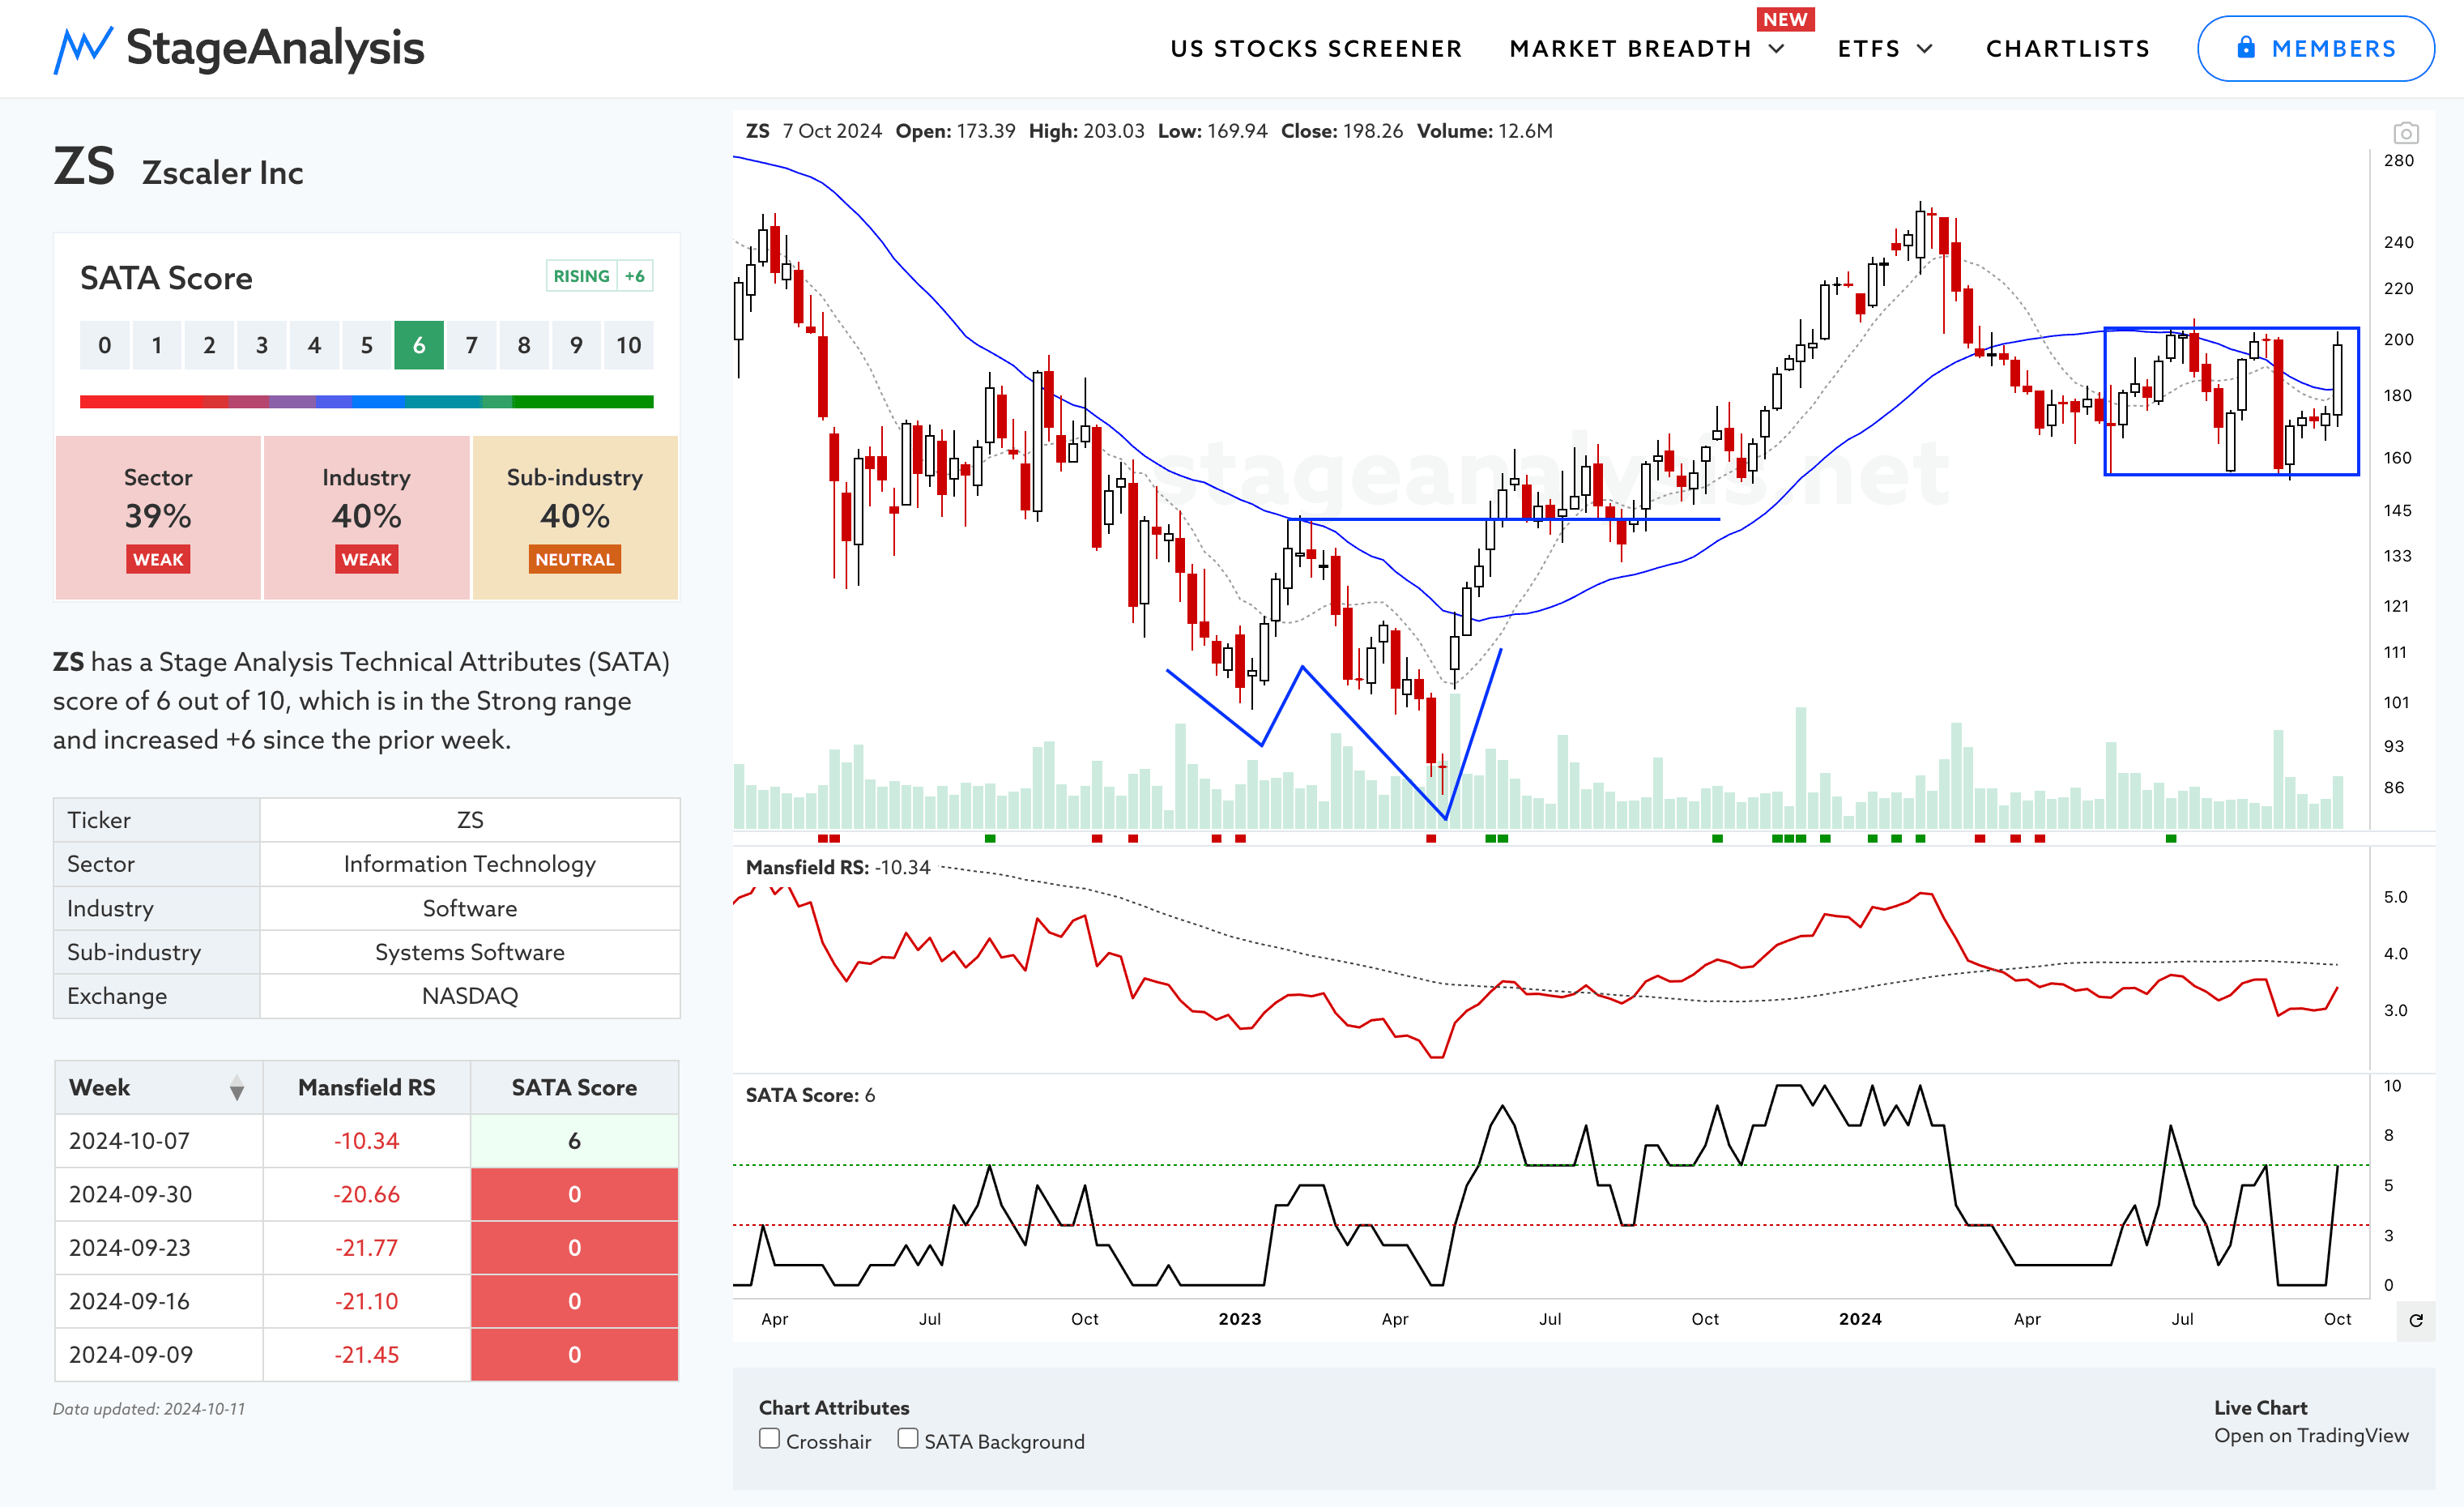Enable the SATA Background checkbox
The height and width of the screenshot is (1507, 2464).
(907, 1439)
